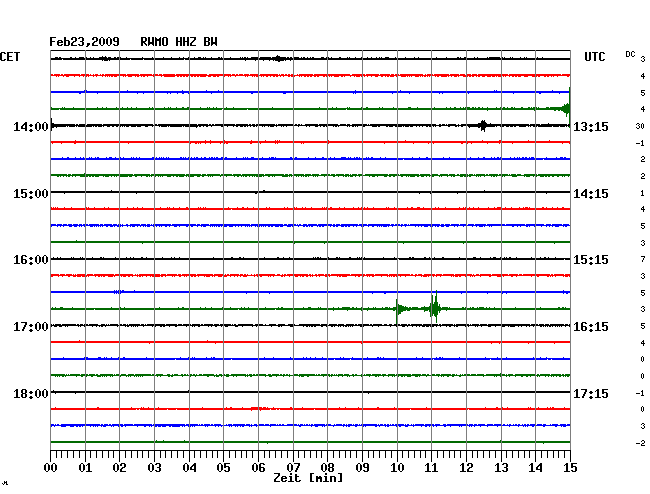This screenshot has height=494, width=650.
Task: Click the black disturbance near minute 06.5 on top trace
Action: [x=279, y=58]
